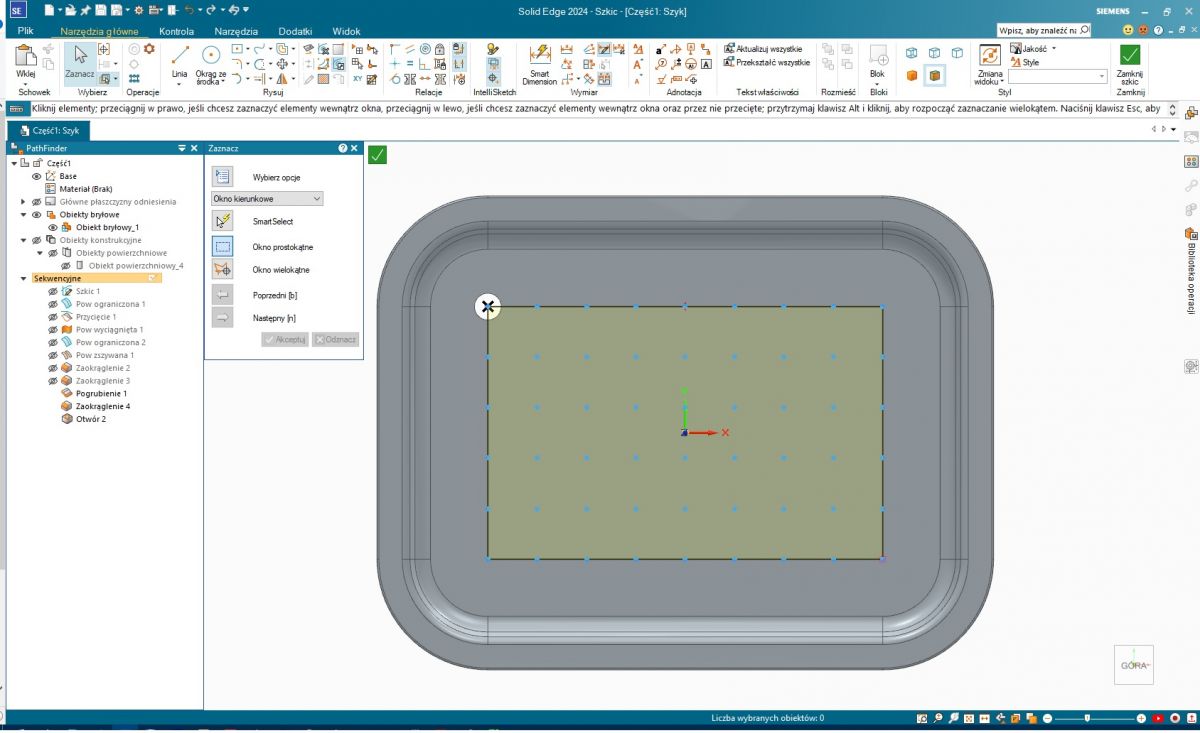1200x733 pixels.
Task: Open the PathFinder panel options dropdown arrow
Action: coord(181,148)
